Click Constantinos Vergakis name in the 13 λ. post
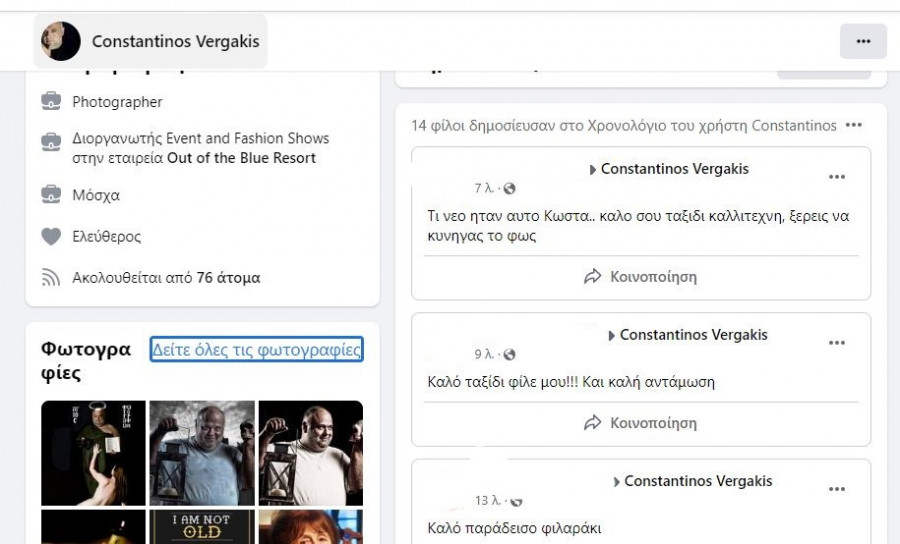Screen dimensions: 900x544 pyautogui.click(x=698, y=481)
